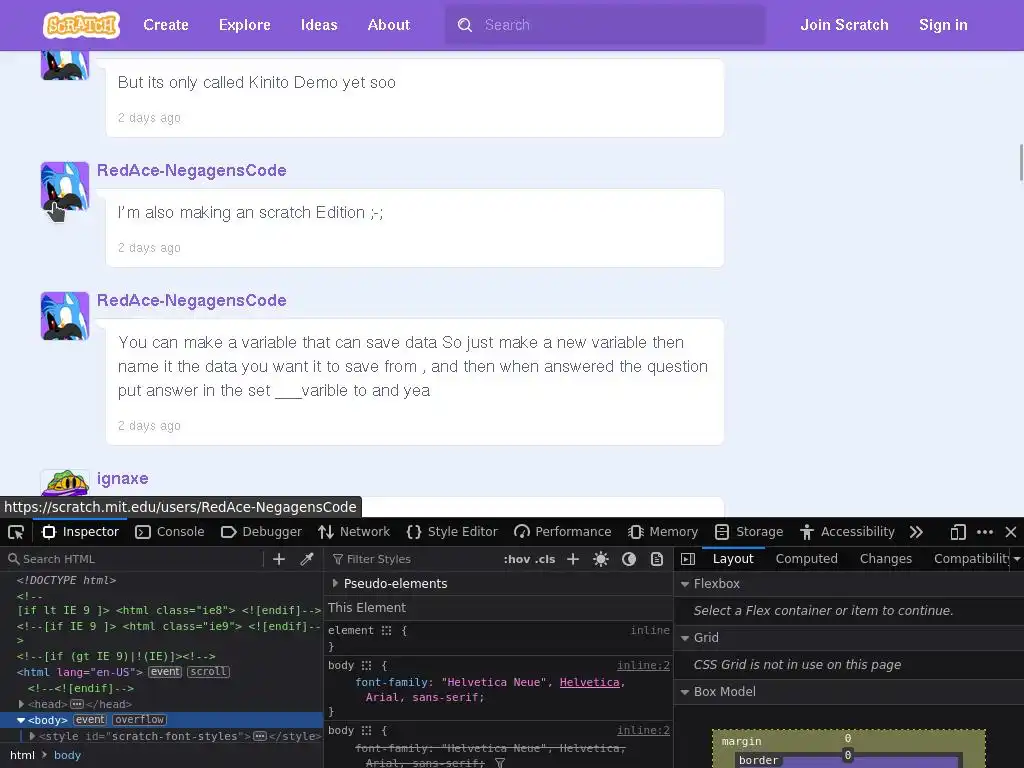Screen dimensions: 1024x768
Task: Toggle the :hov pseudo-class panel
Action: click(x=517, y=559)
